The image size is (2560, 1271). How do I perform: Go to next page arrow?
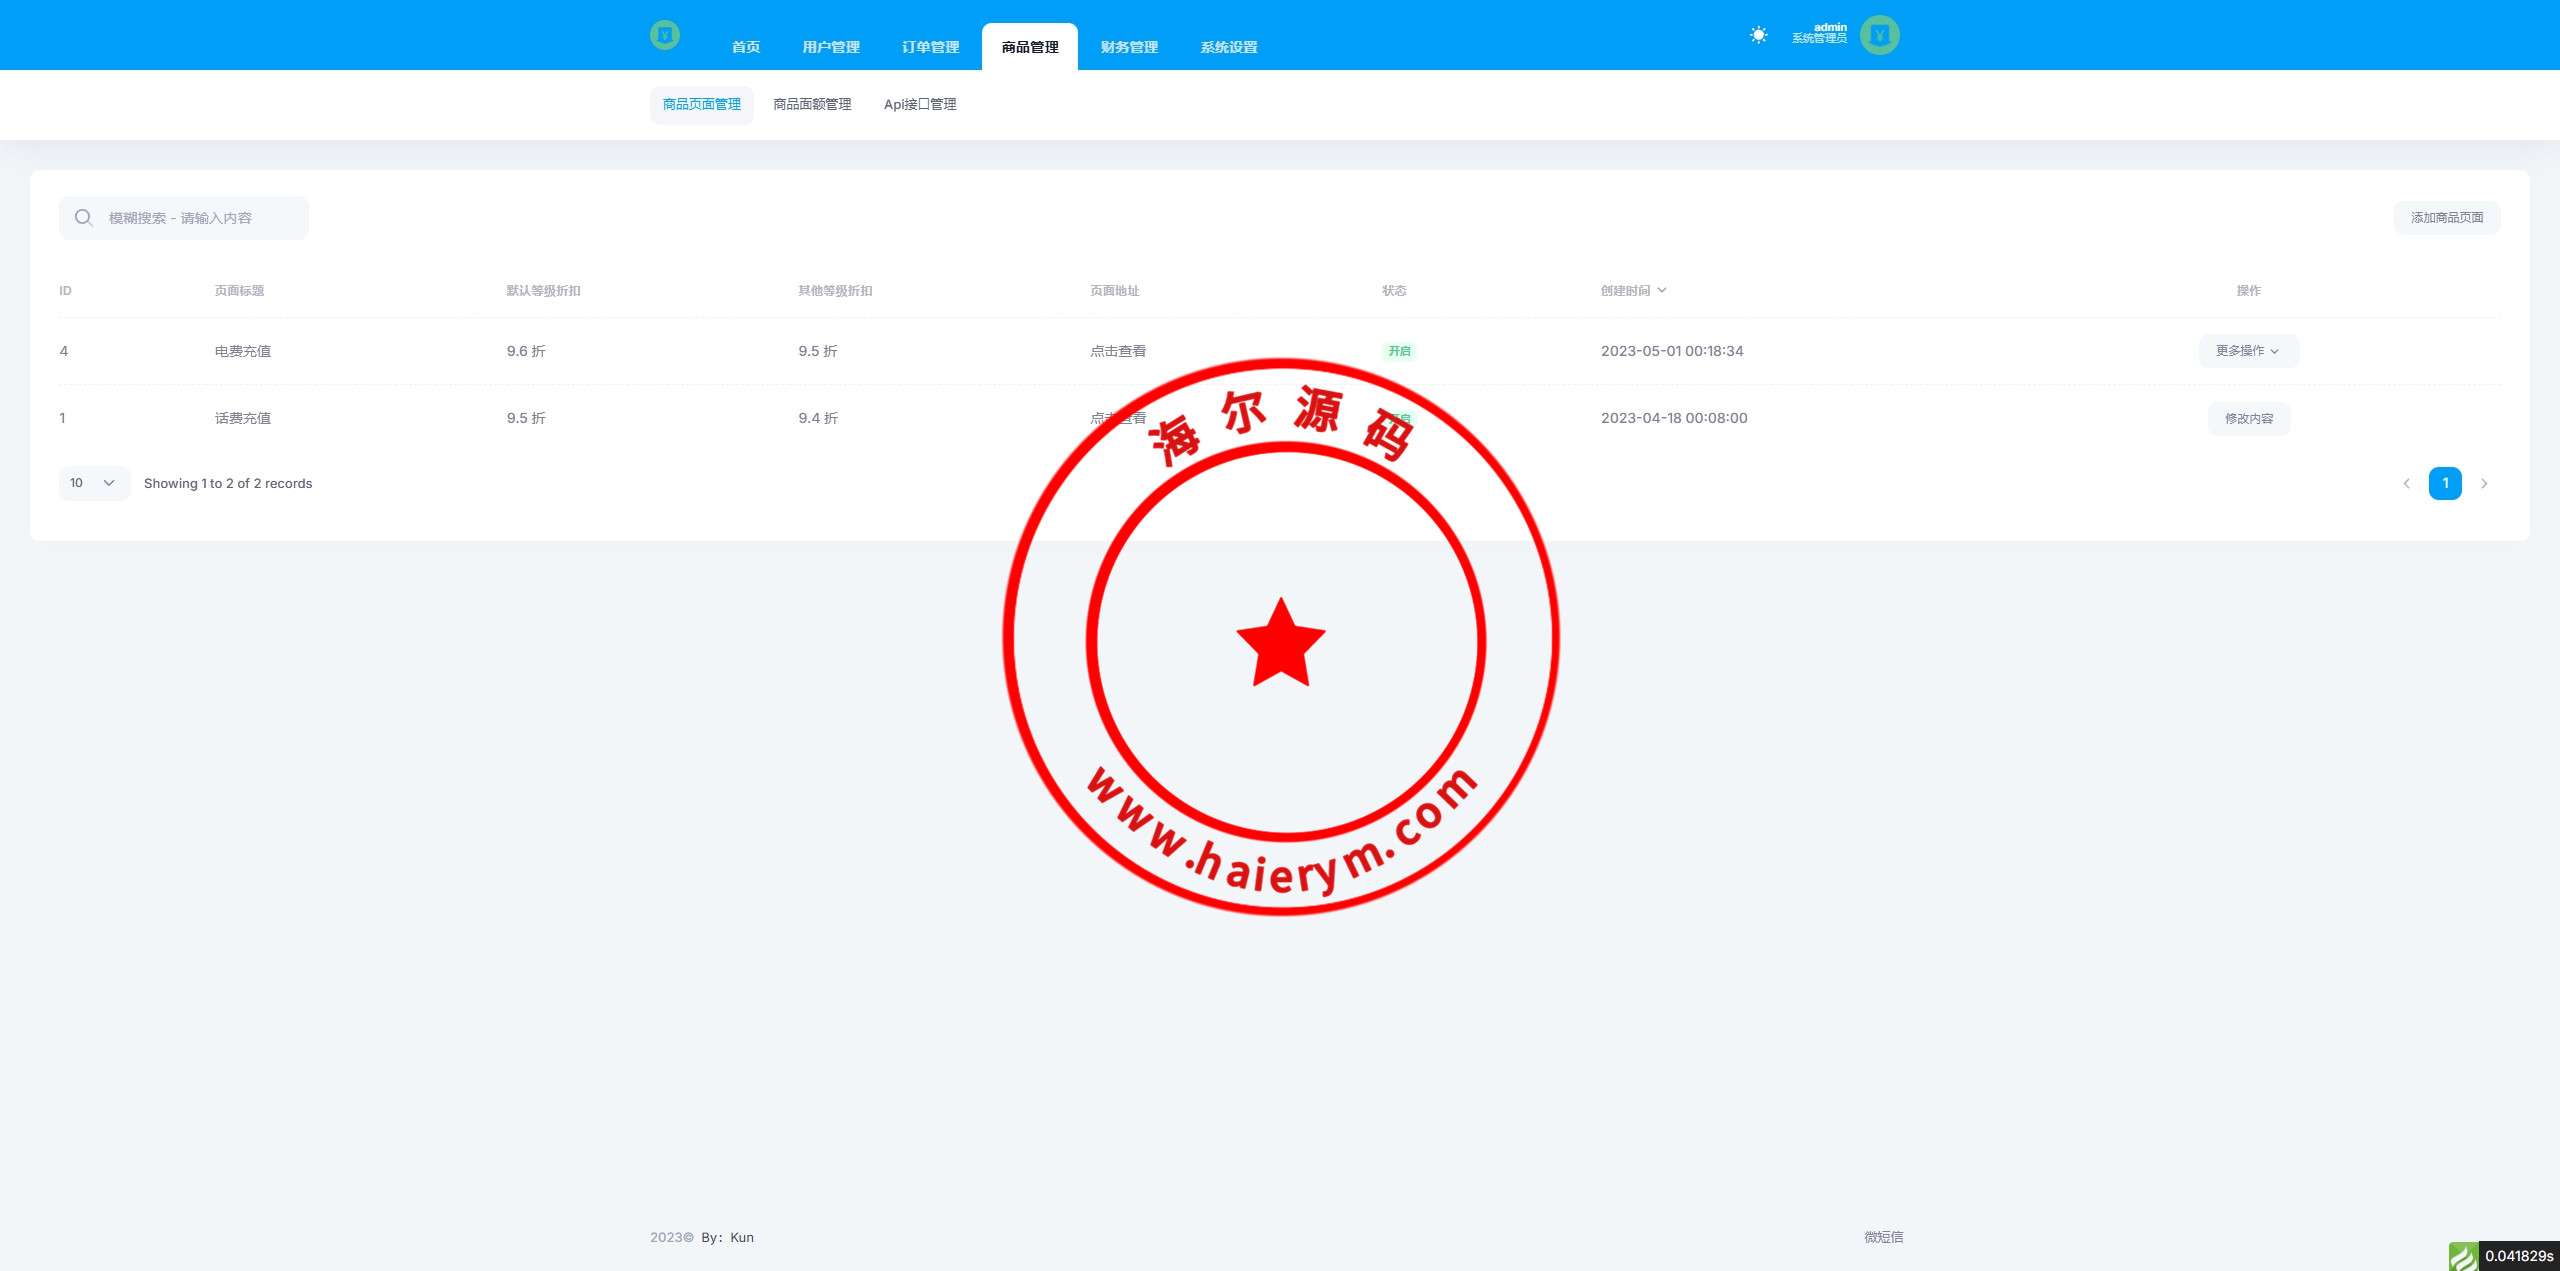click(2484, 484)
